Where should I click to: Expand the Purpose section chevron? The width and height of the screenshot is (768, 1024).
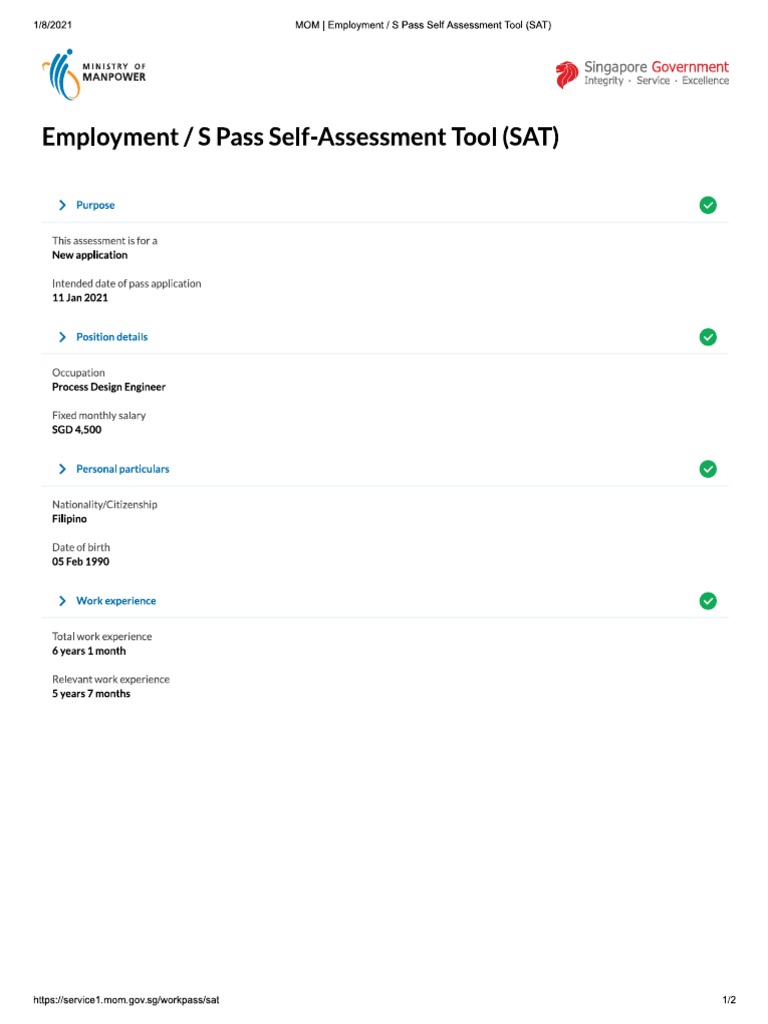click(62, 205)
